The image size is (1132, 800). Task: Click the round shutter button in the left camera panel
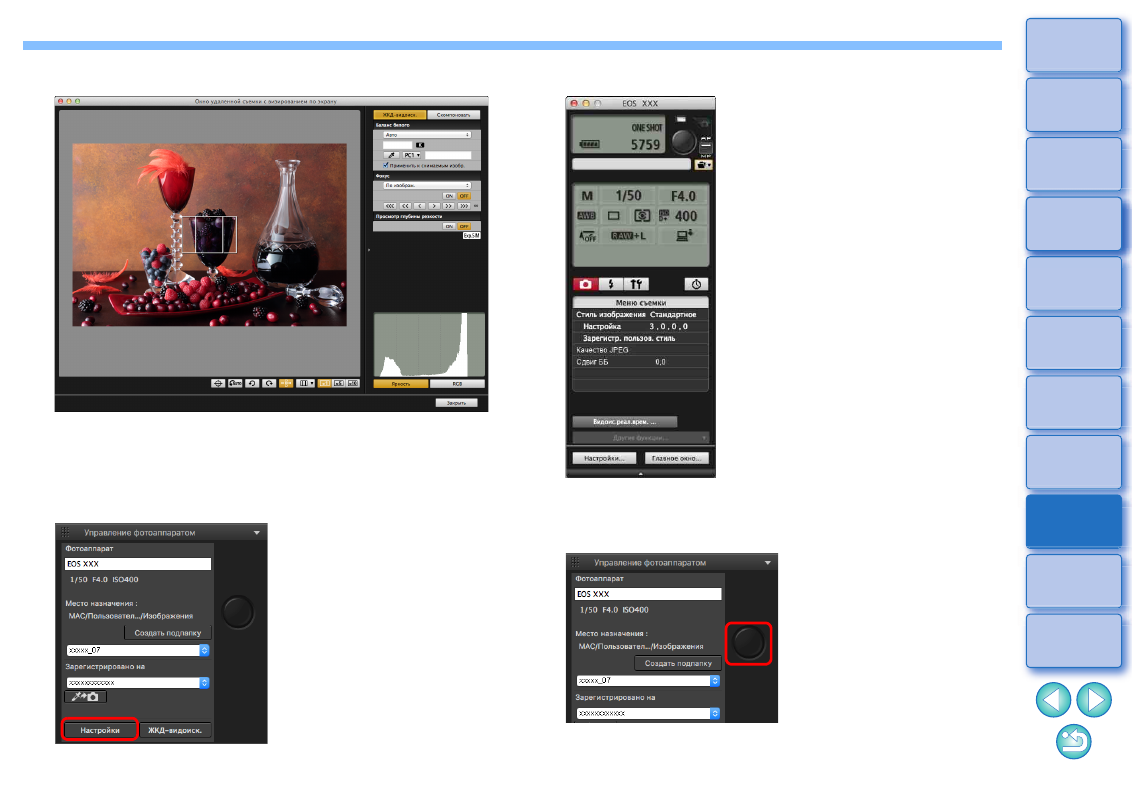[x=238, y=612]
